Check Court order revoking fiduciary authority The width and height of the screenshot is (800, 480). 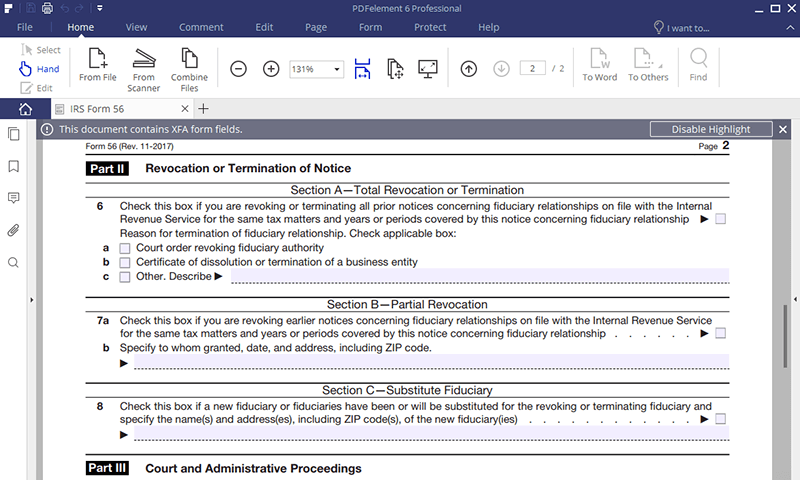(x=124, y=248)
